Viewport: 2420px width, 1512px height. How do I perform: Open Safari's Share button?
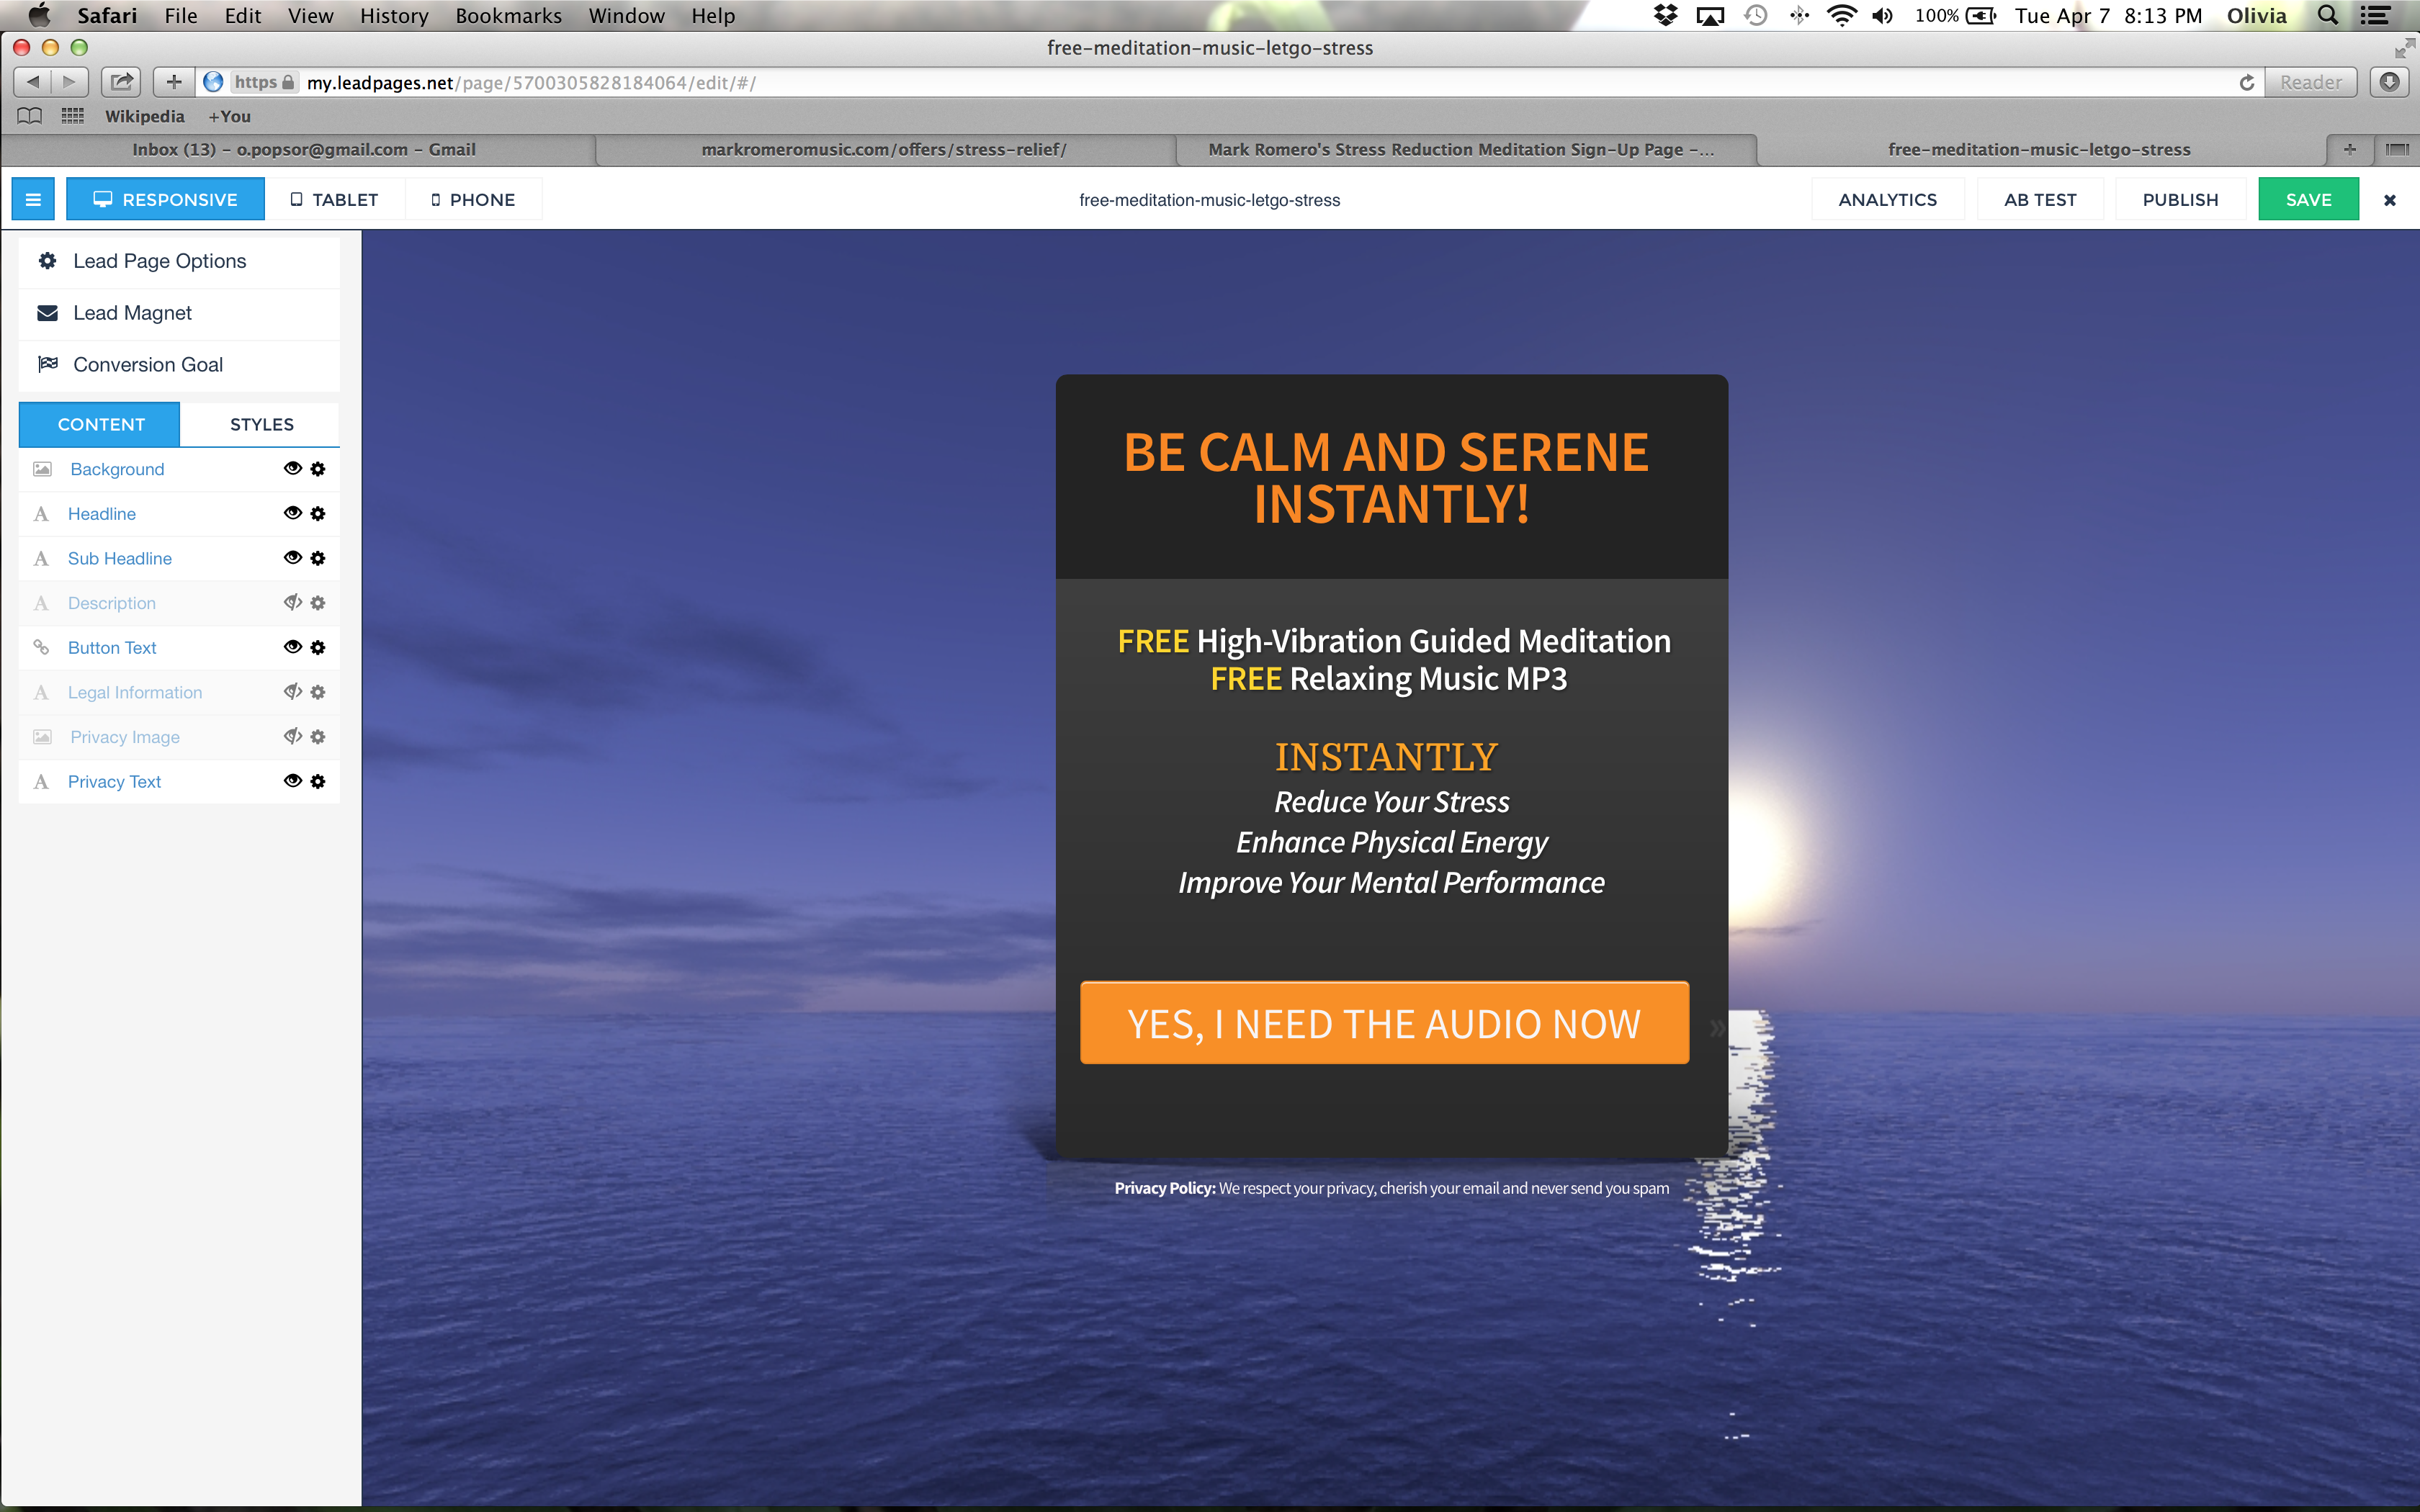point(121,82)
